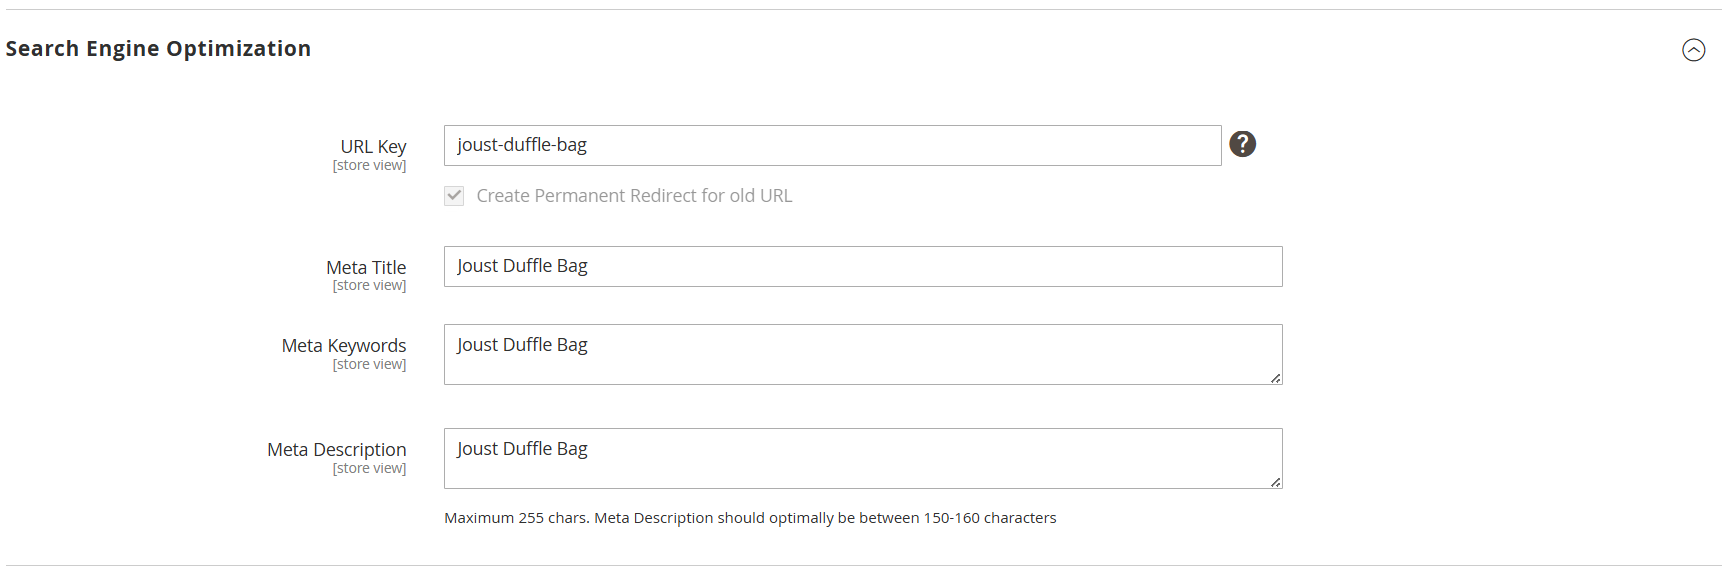Screen dimensions: 1727x566
Task: Focus the URL Key input field
Action: tap(832, 146)
